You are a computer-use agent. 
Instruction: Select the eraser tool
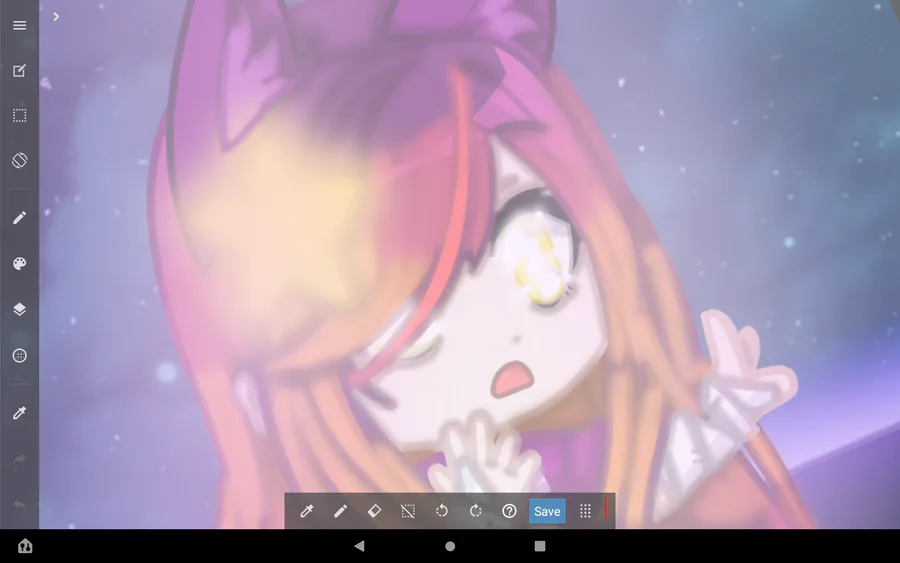click(374, 511)
